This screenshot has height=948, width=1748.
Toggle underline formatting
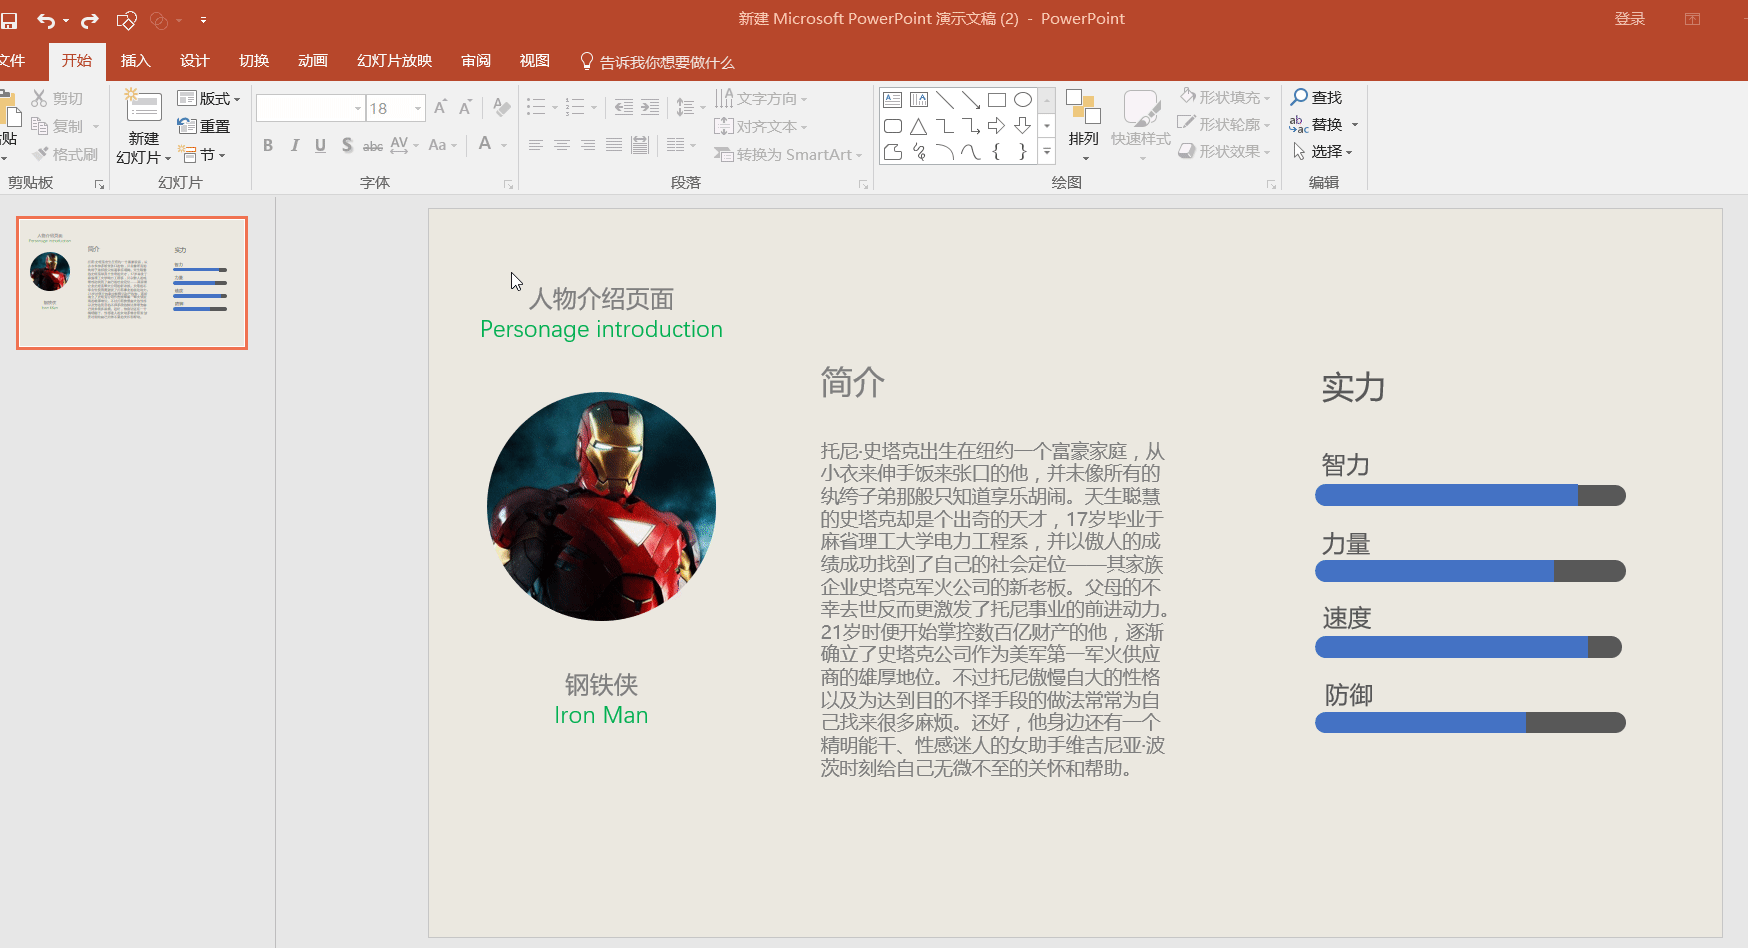320,146
